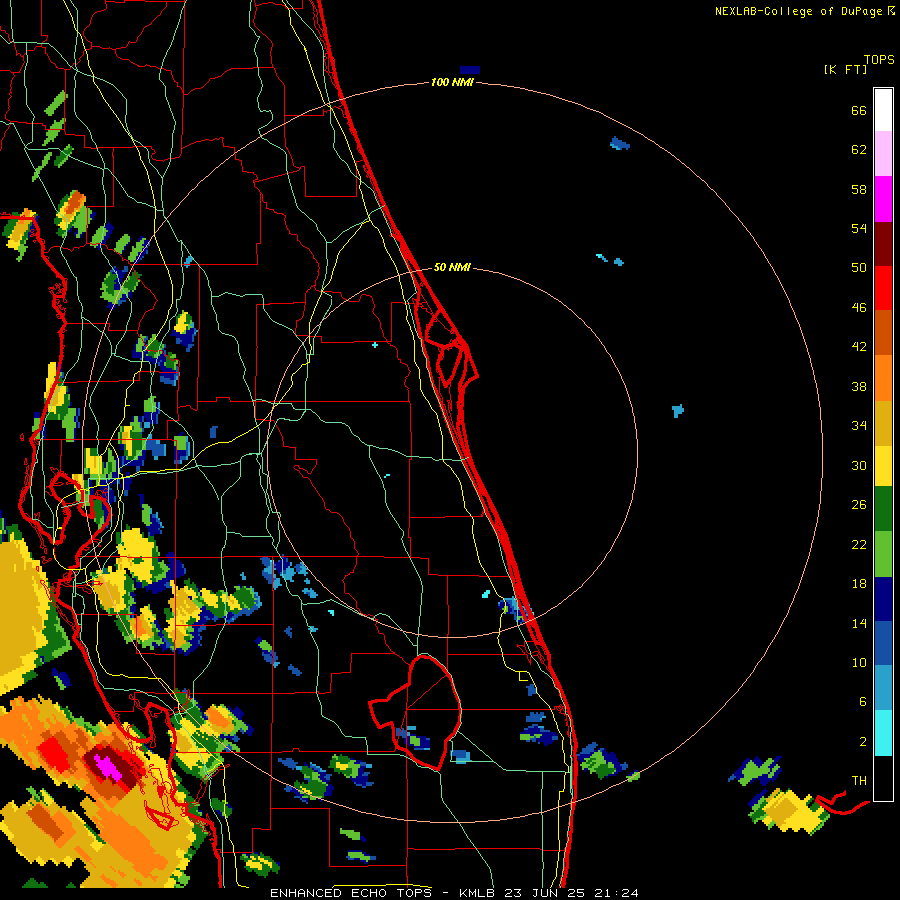This screenshot has height=900, width=900.
Task: Select the dark green legend swatch
Action: (883, 509)
